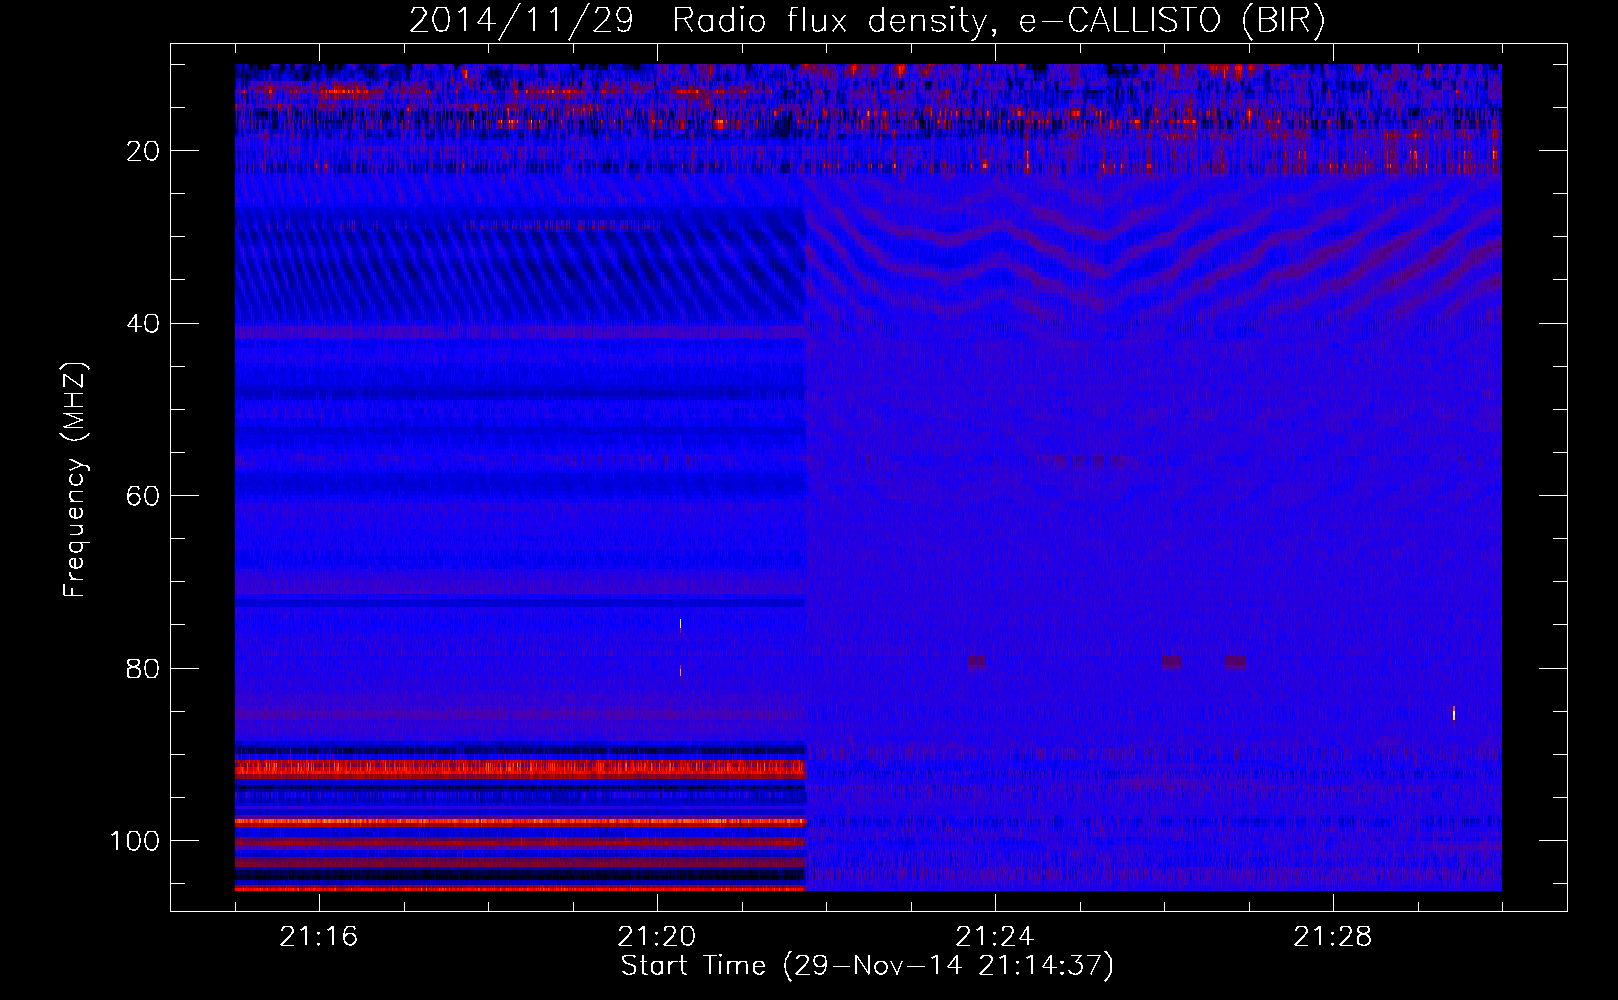
Task: Click the time tick label "21:16"
Action: coord(319,937)
